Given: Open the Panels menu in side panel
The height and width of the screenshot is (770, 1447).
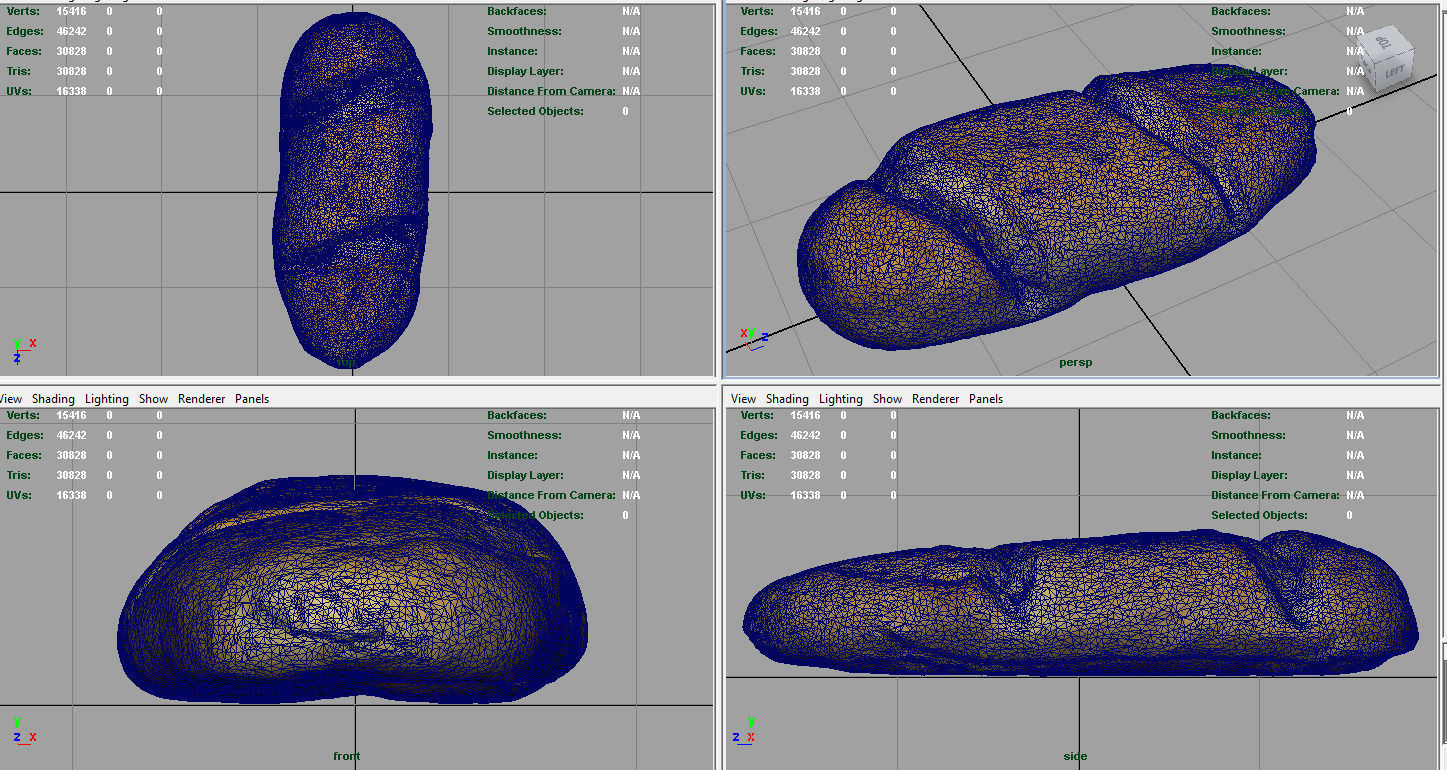Looking at the screenshot, I should (x=986, y=399).
